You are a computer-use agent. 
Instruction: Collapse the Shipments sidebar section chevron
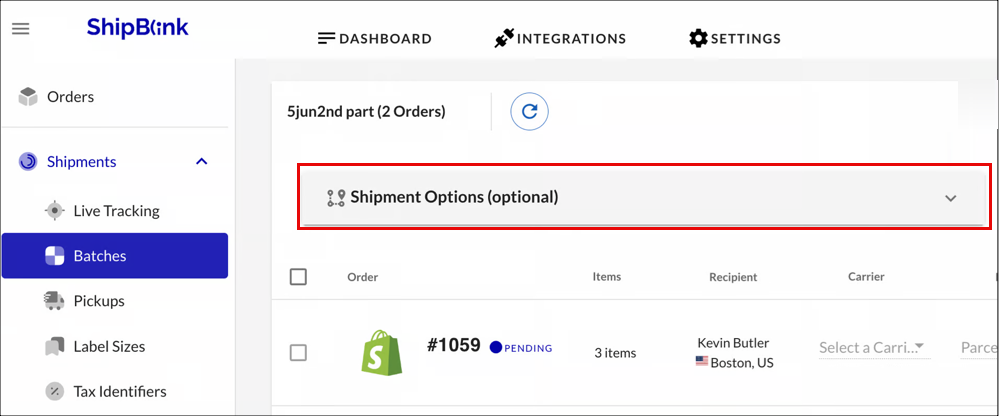coord(201,162)
